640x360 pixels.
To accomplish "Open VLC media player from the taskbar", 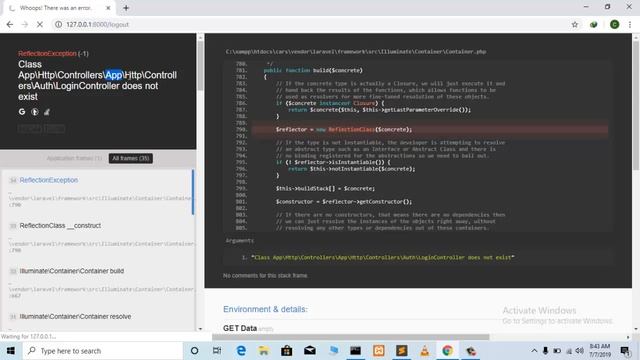I will (x=424, y=351).
